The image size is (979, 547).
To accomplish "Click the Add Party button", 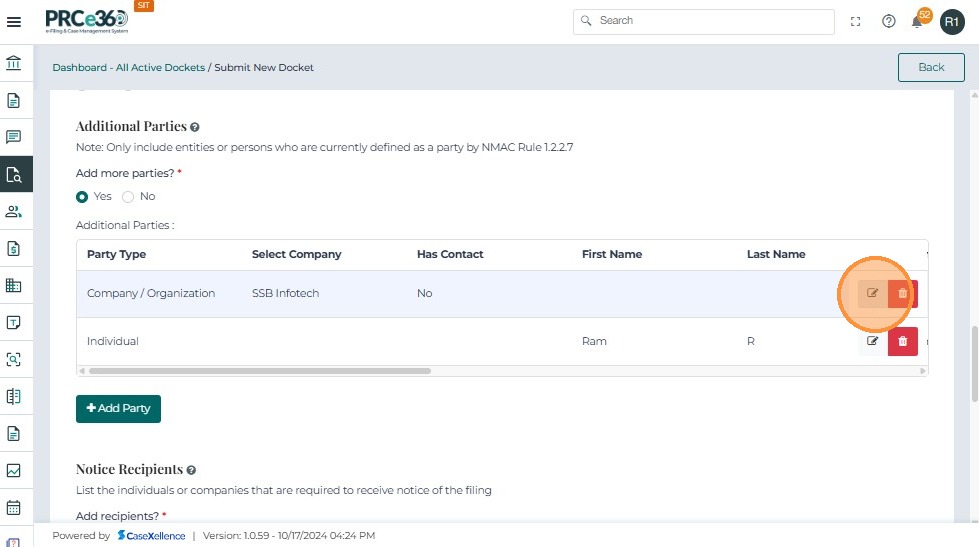I will (118, 409).
